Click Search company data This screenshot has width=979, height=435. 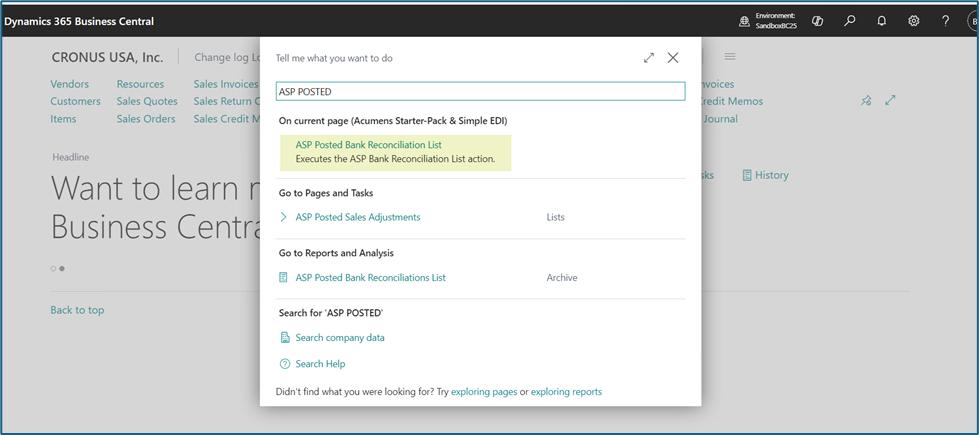(340, 338)
